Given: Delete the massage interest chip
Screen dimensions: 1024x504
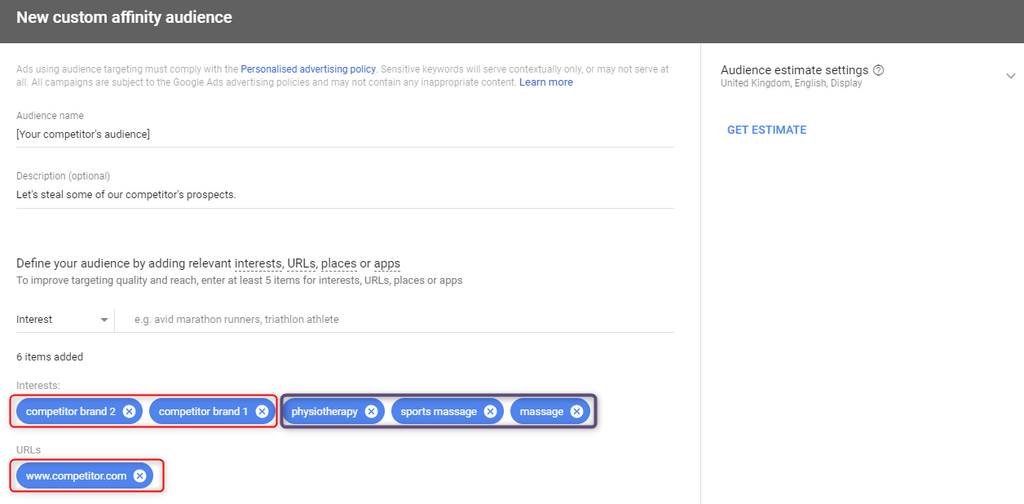Looking at the screenshot, I should [576, 411].
